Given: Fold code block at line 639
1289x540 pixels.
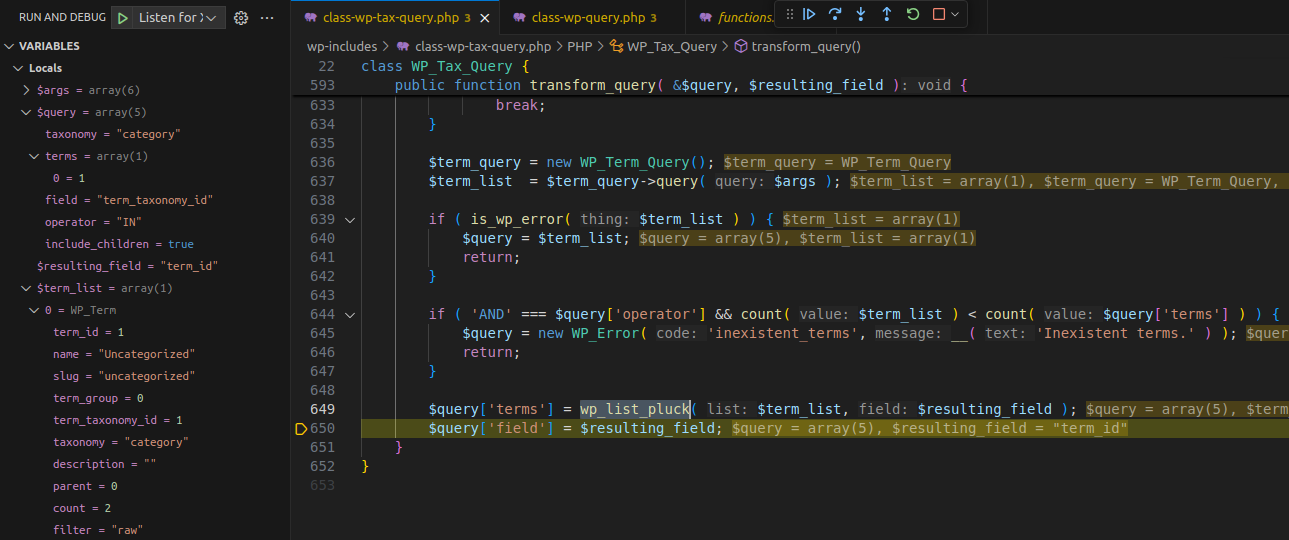Looking at the screenshot, I should pyautogui.click(x=349, y=219).
